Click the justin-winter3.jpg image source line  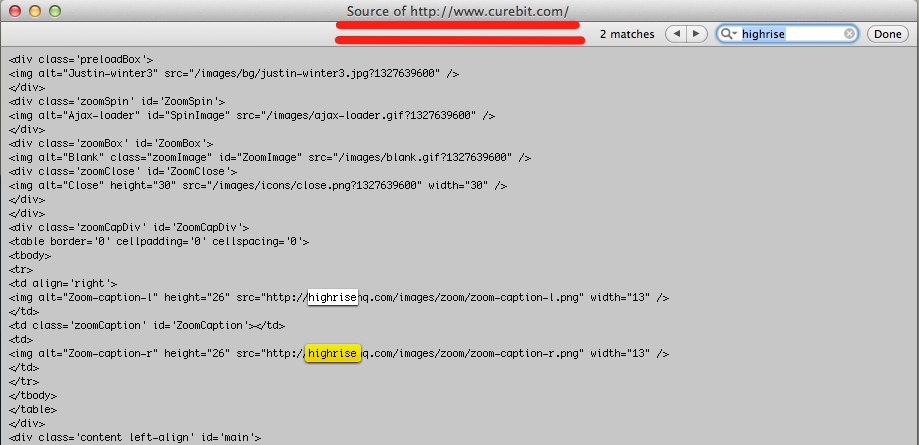(234, 73)
